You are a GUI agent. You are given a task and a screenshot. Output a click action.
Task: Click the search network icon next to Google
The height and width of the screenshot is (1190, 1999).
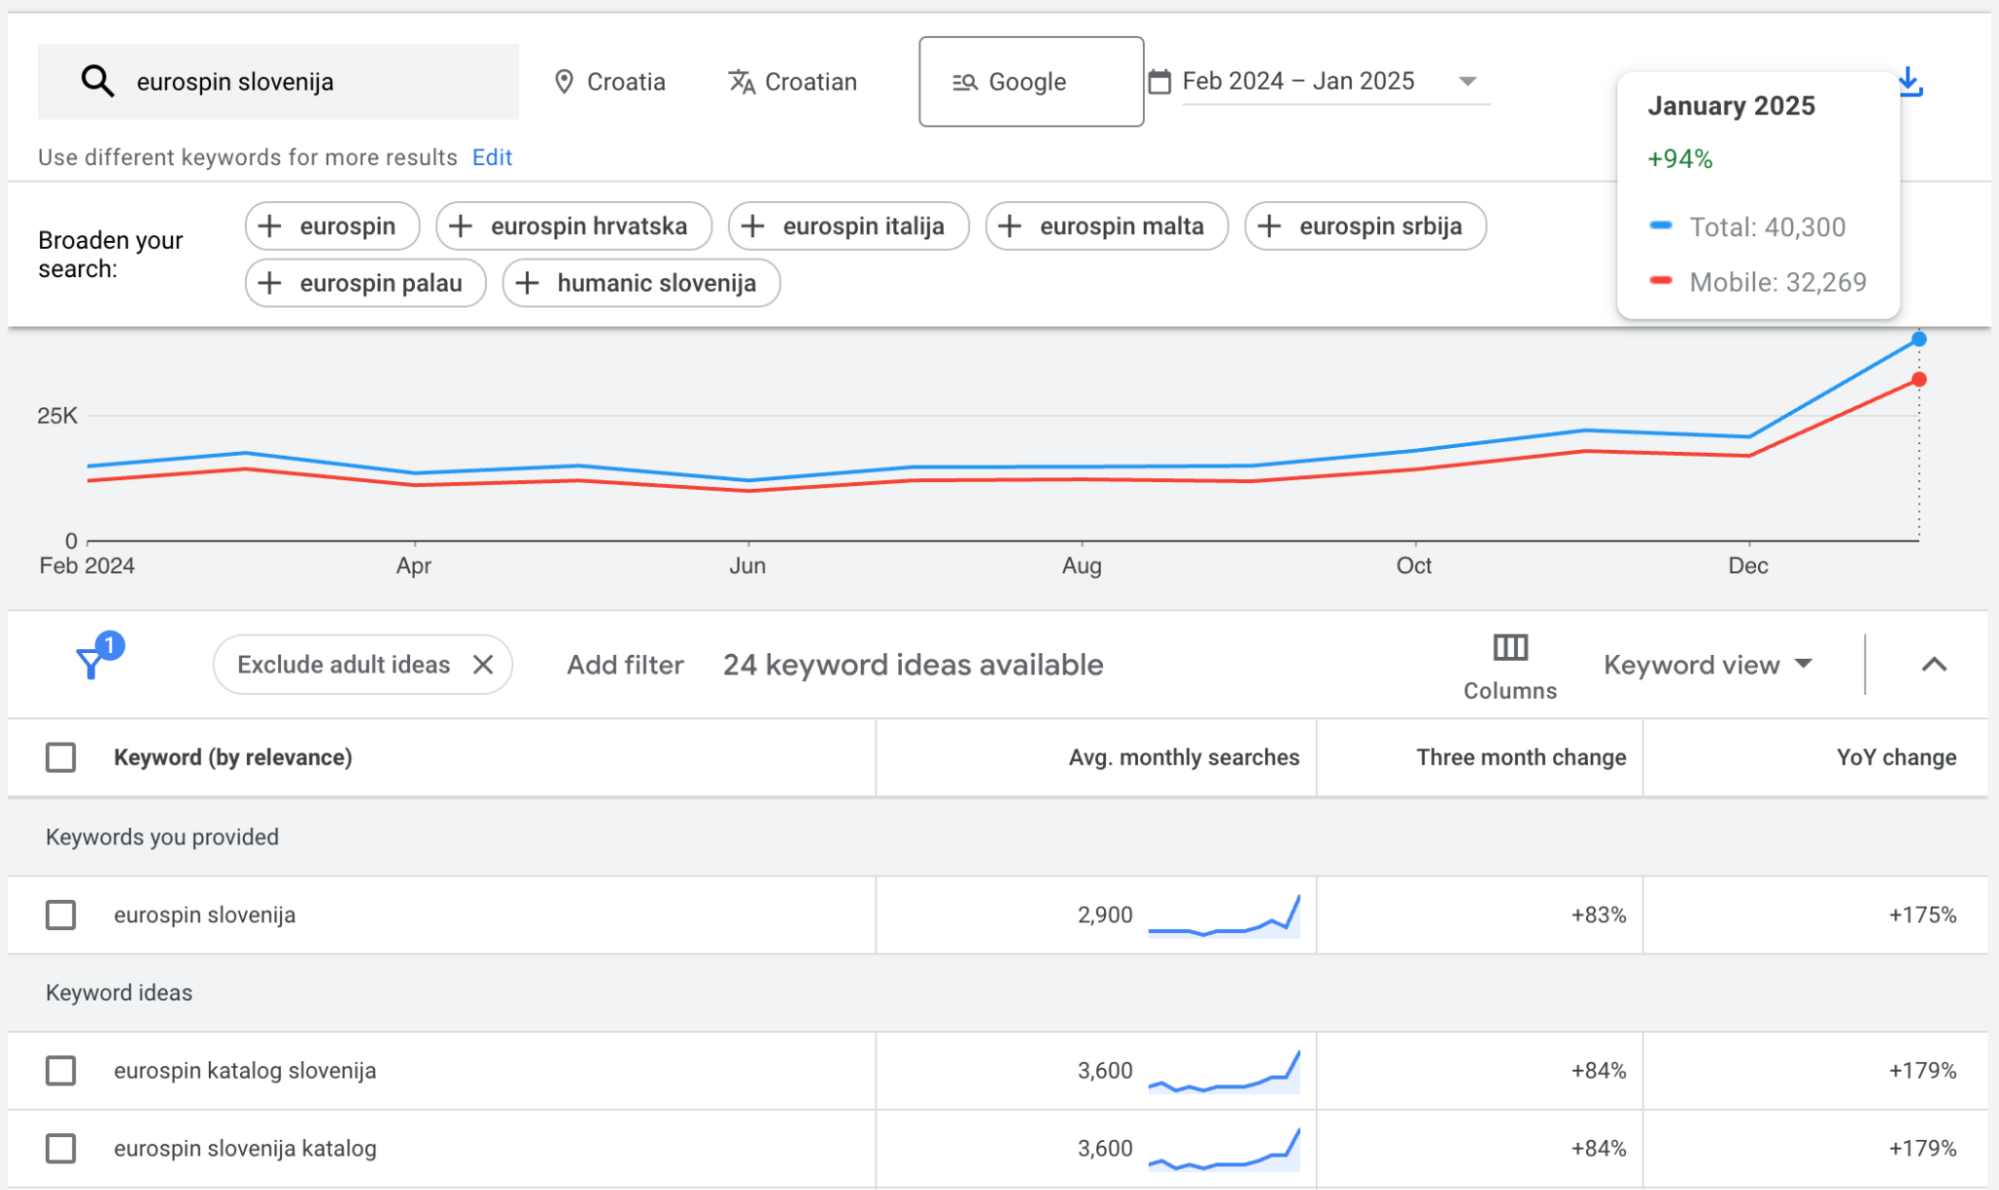pyautogui.click(x=964, y=82)
